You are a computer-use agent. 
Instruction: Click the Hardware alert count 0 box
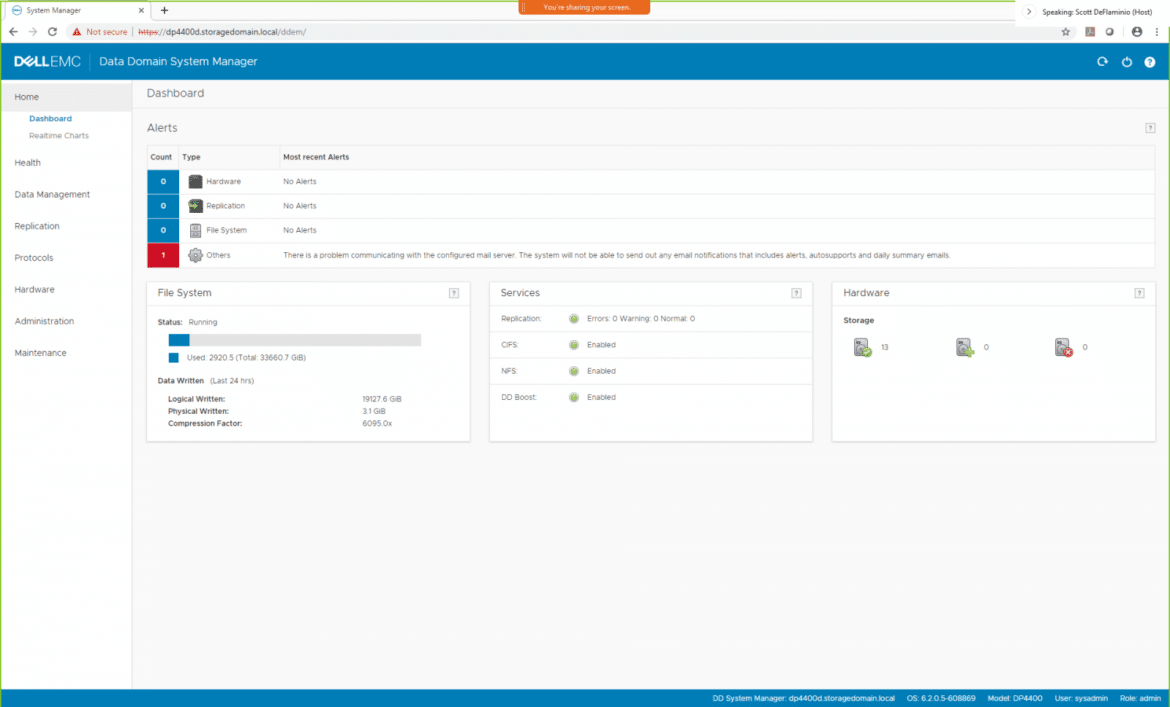pos(163,181)
